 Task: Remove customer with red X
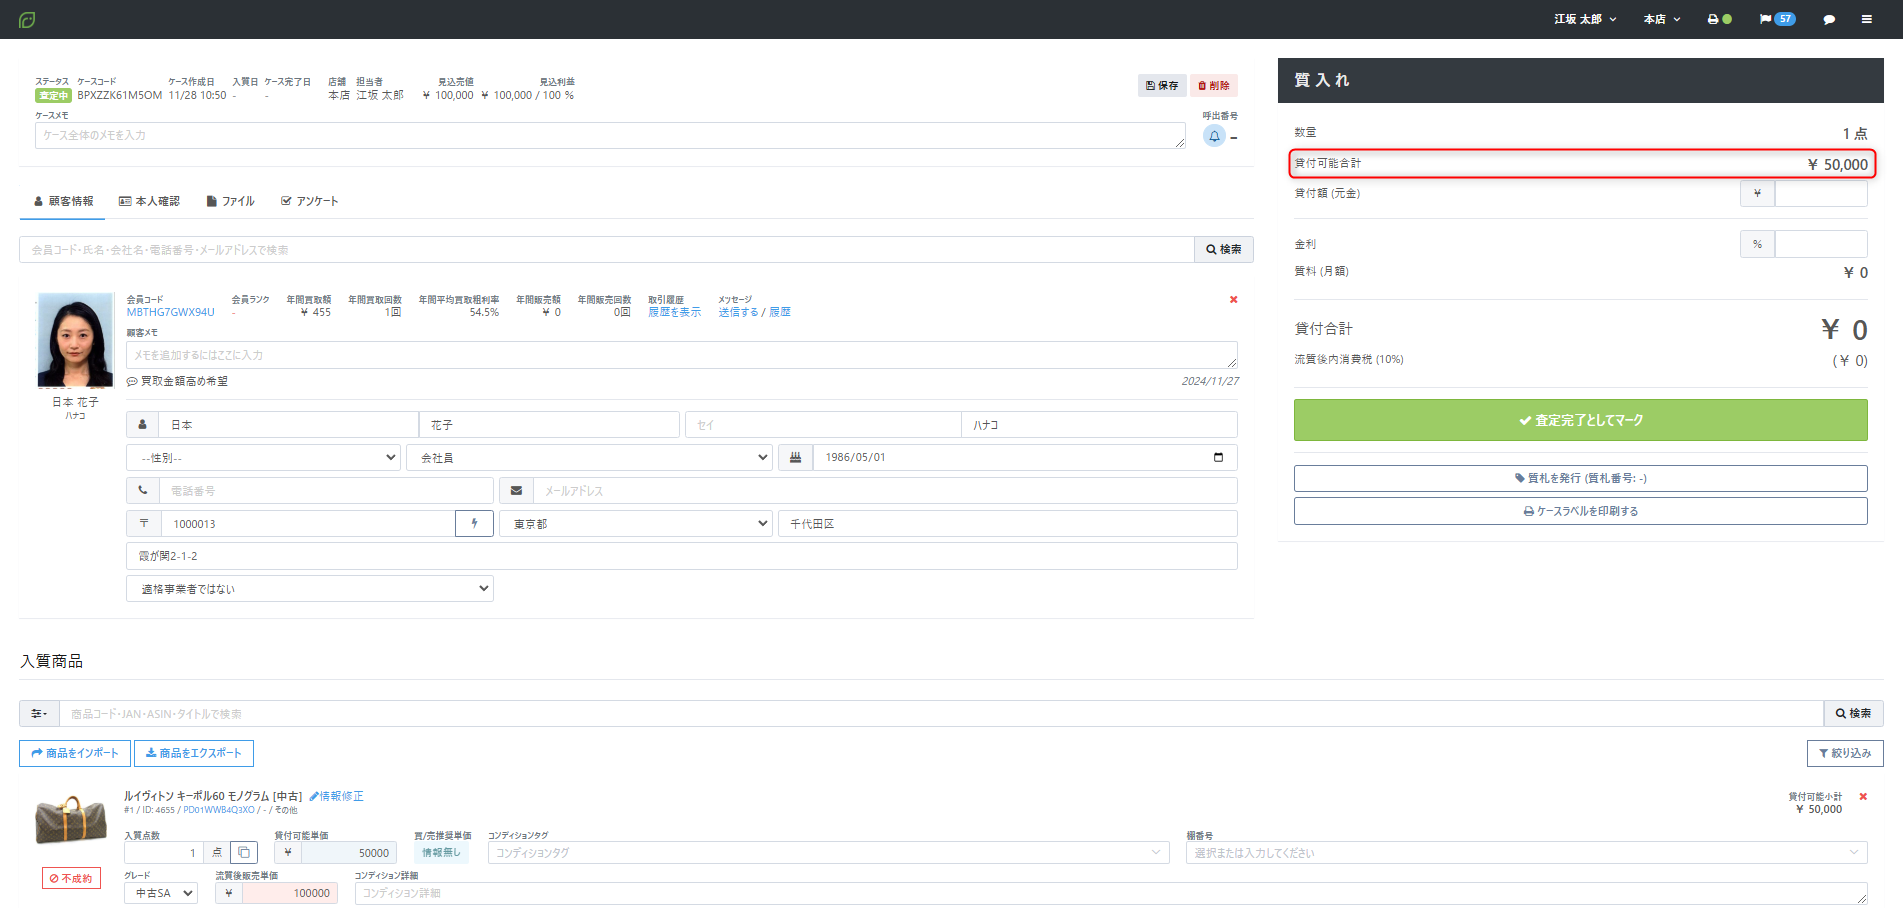coord(1233,299)
